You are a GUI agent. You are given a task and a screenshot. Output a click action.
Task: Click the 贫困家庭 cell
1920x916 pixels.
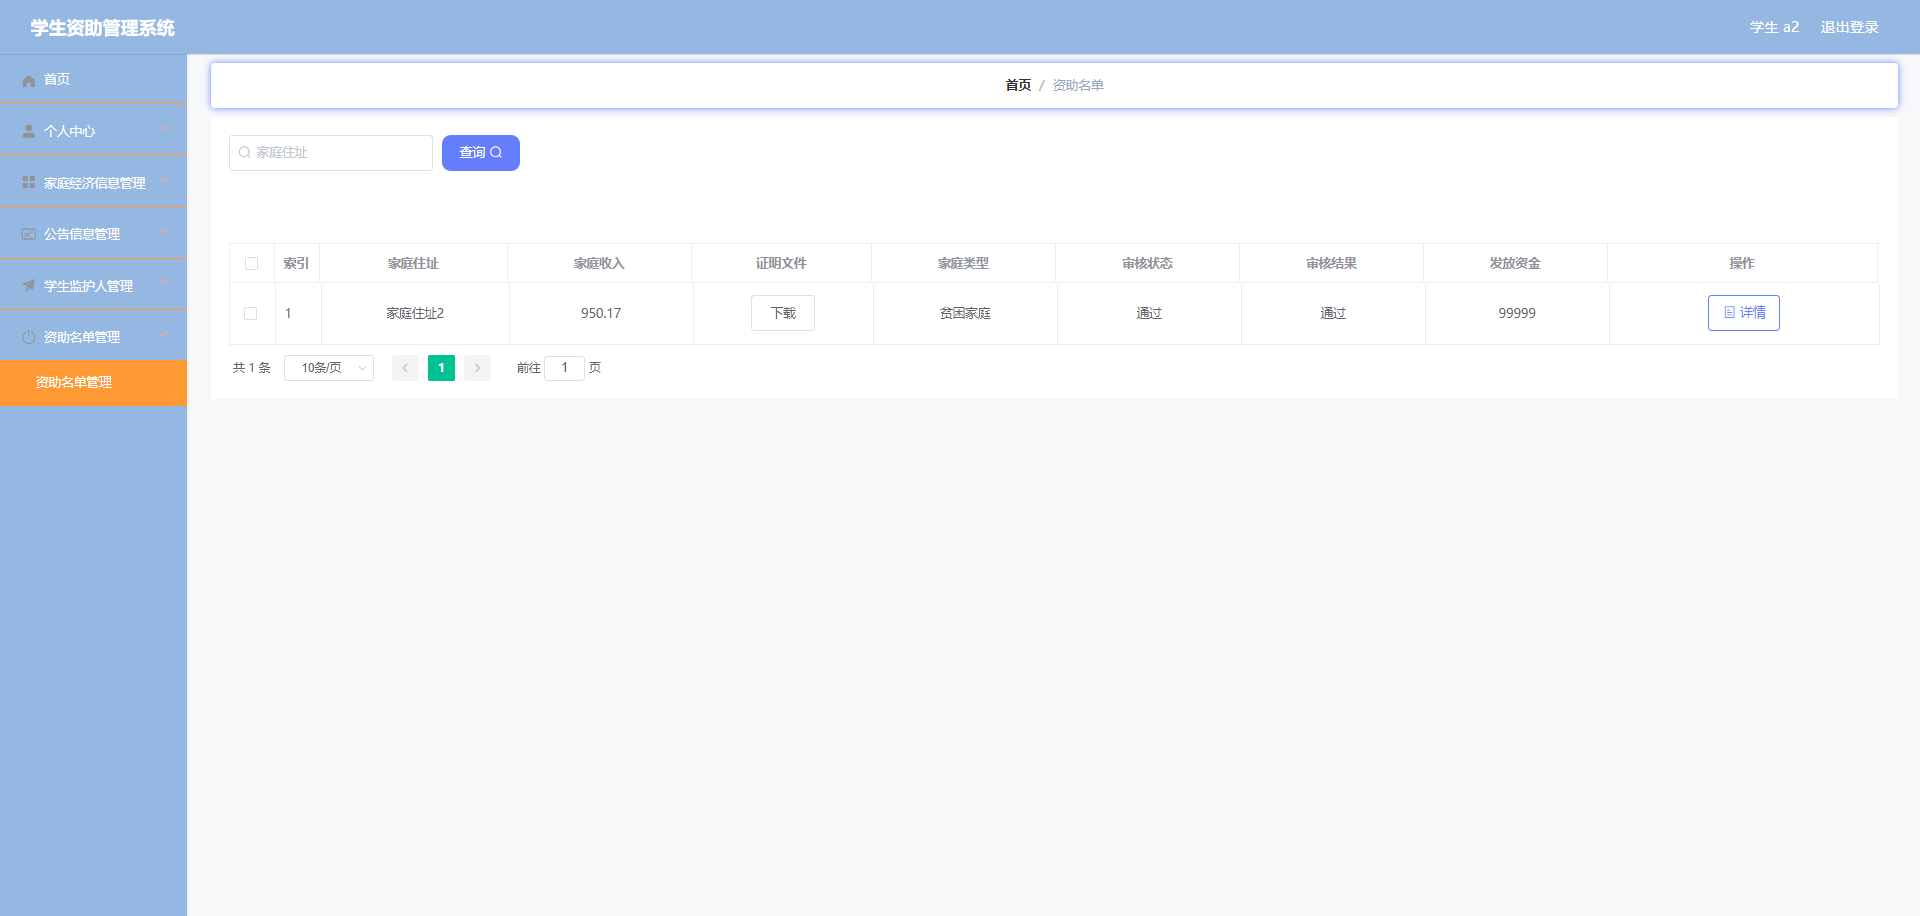(x=965, y=313)
